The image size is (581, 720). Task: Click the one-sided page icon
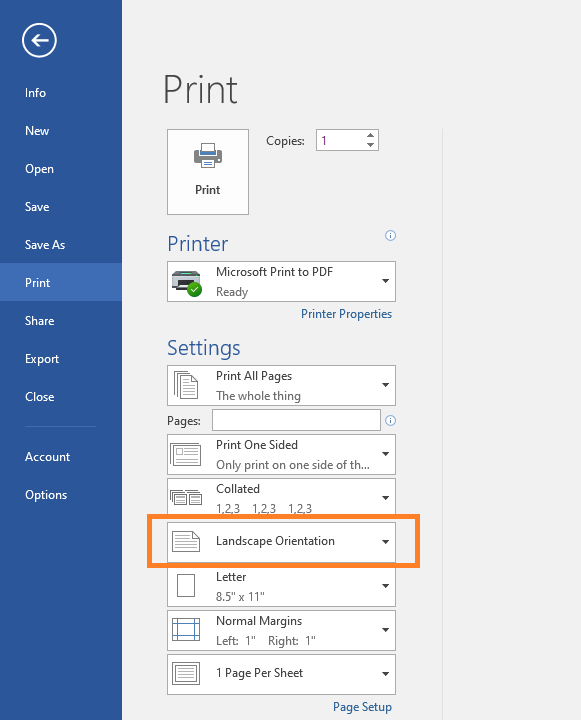click(x=186, y=455)
